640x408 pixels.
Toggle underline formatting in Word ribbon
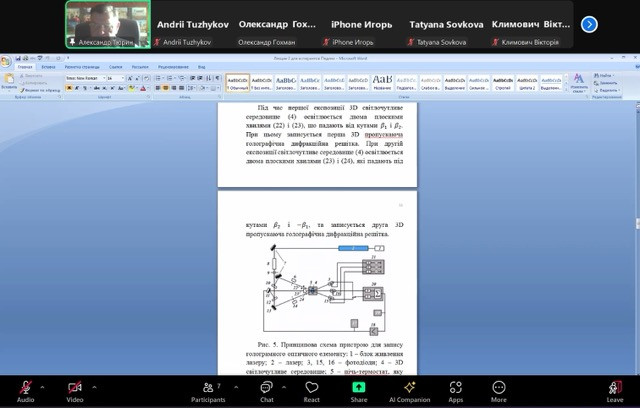pyautogui.click(x=85, y=88)
